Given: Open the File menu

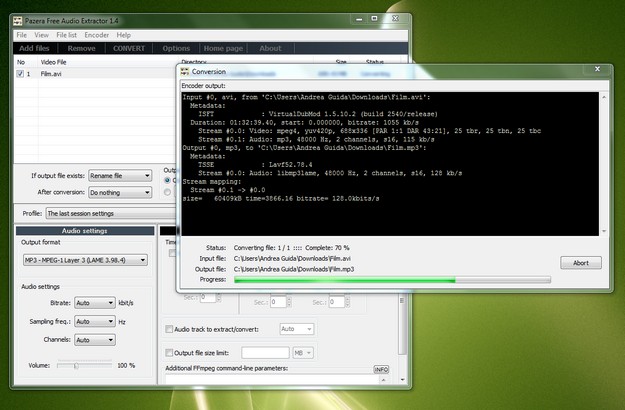Looking at the screenshot, I should pyautogui.click(x=22, y=35).
